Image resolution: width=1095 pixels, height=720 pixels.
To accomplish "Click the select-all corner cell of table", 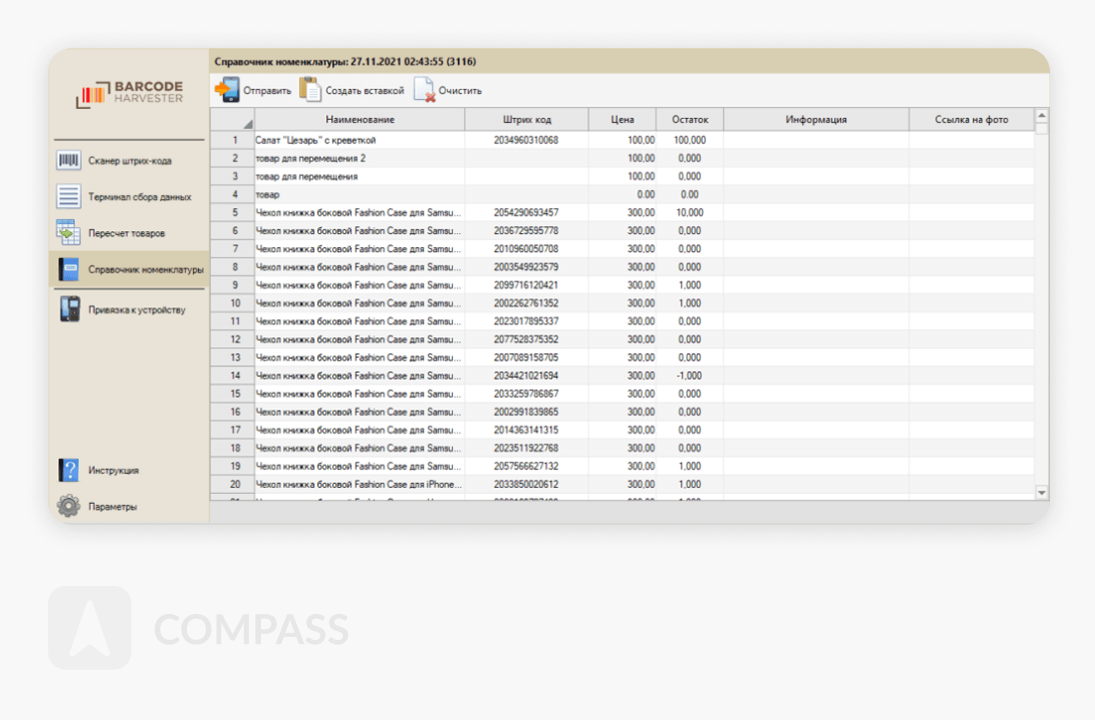I will [232, 120].
